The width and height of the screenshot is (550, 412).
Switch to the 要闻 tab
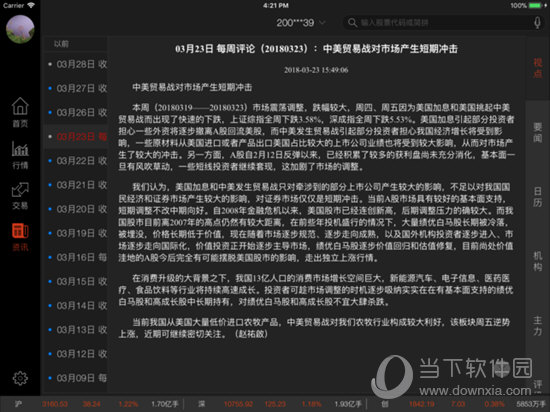point(537,133)
